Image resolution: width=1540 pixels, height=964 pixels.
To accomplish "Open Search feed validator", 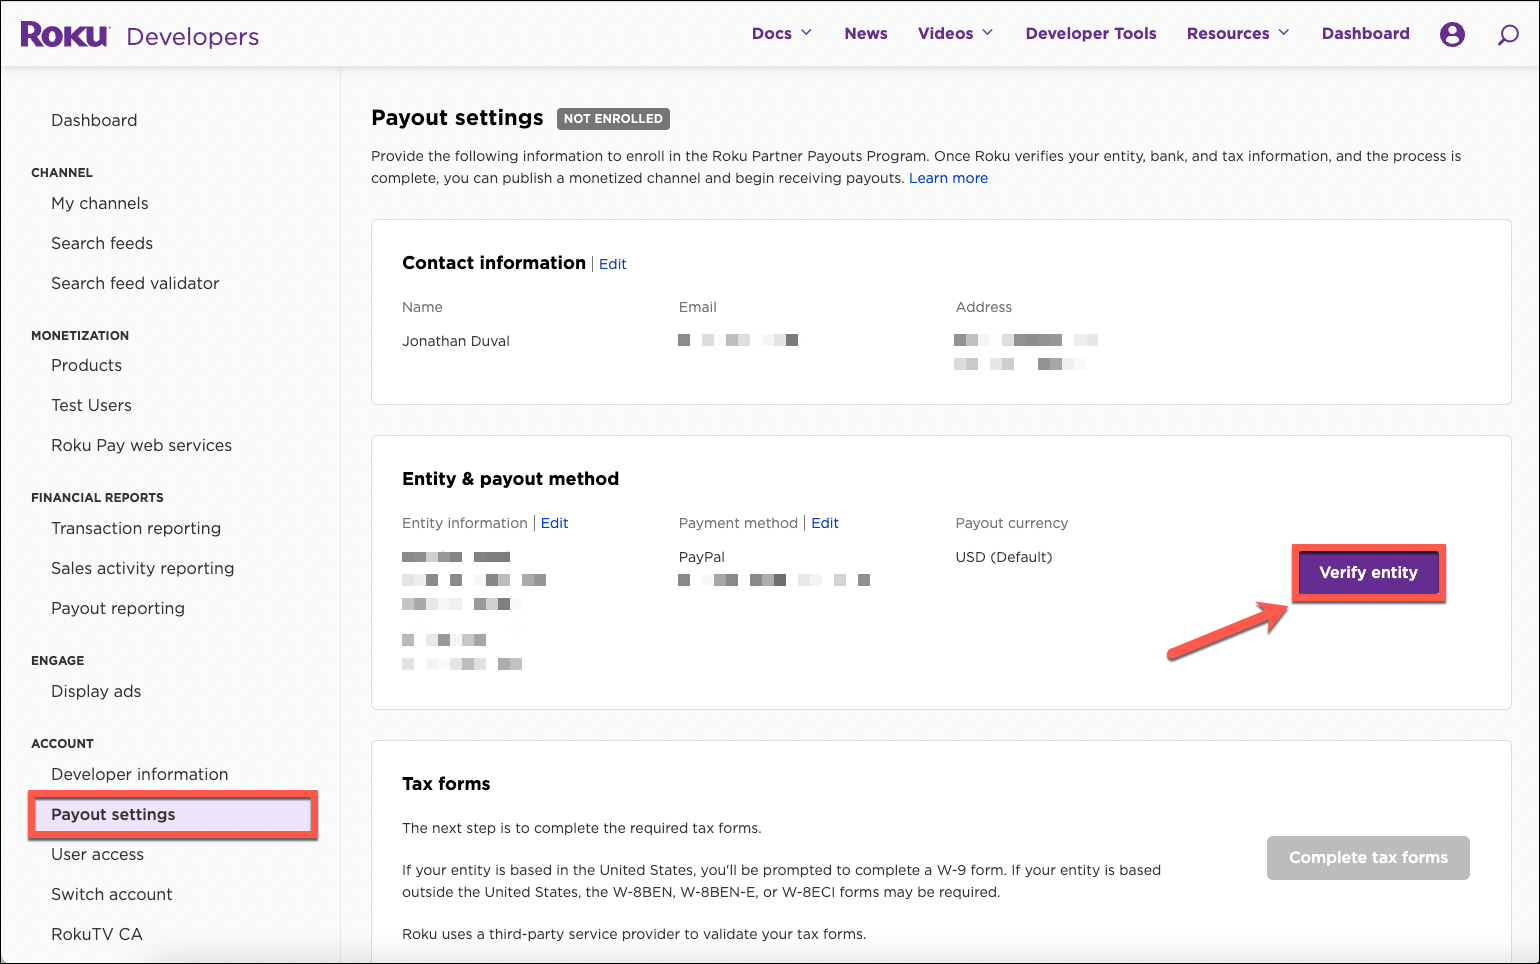I will click(135, 283).
